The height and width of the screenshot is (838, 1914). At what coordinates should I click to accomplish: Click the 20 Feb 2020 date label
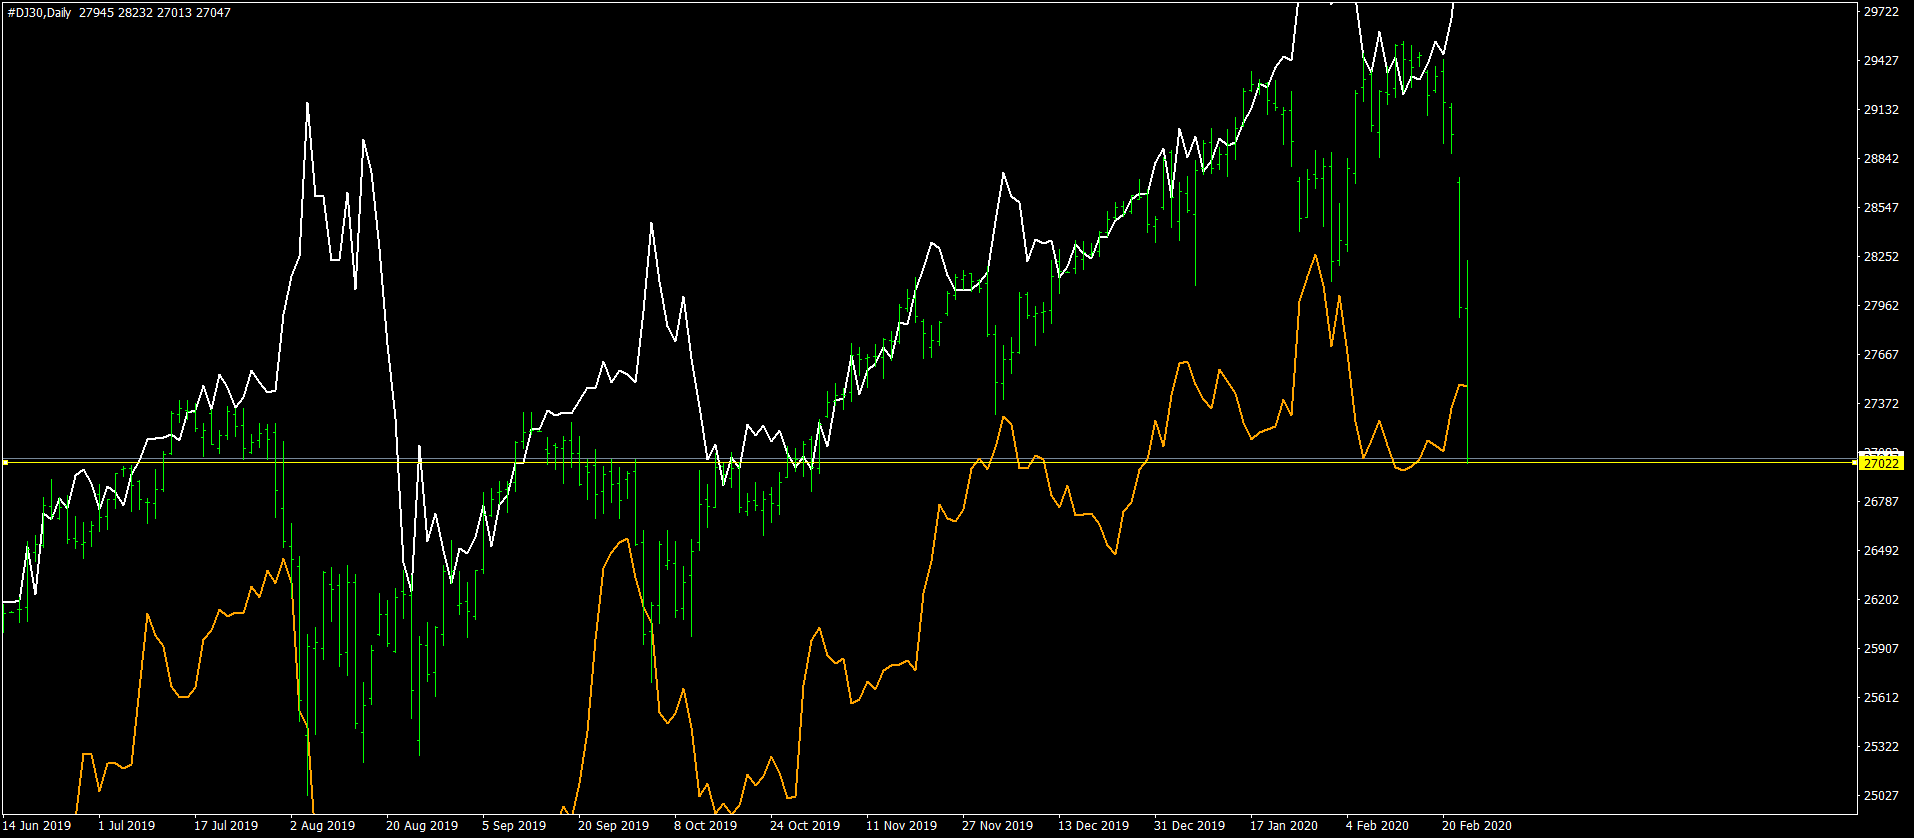[x=1477, y=826]
